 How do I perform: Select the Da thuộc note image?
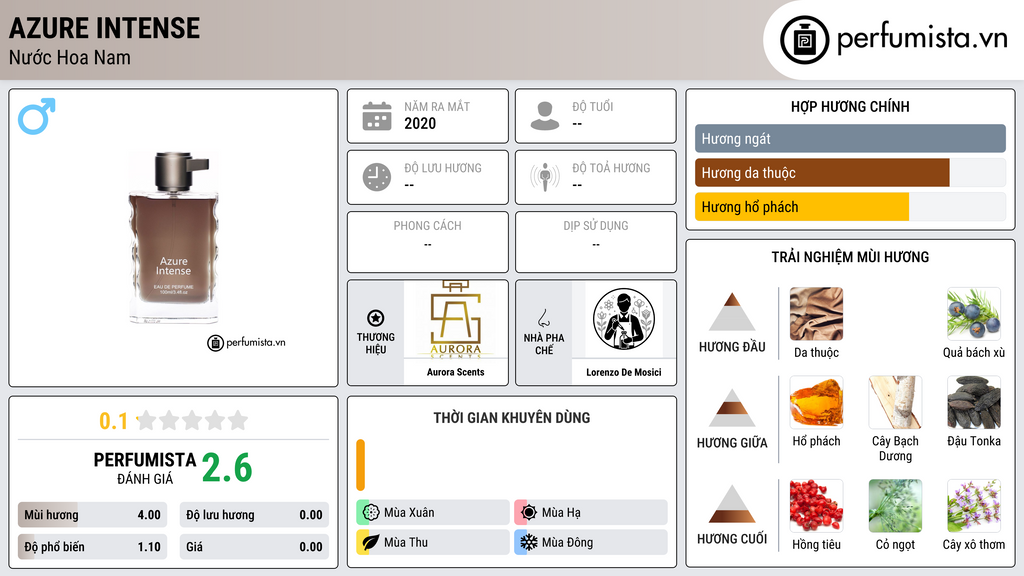[x=816, y=313]
